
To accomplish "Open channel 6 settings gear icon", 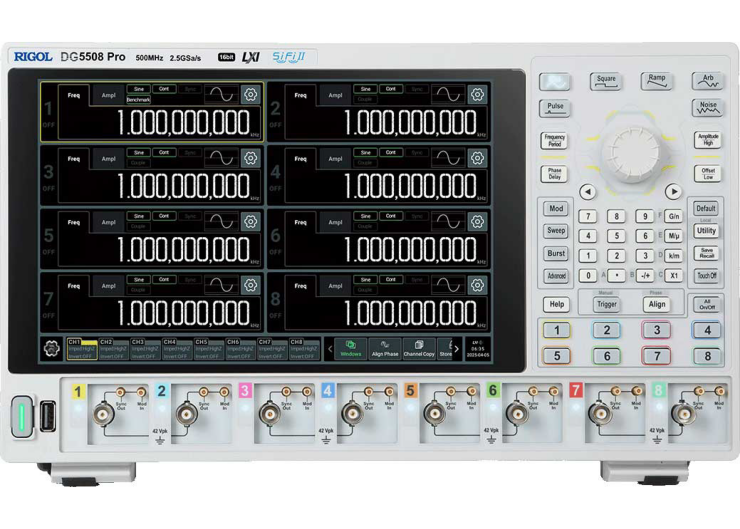I will click(477, 222).
